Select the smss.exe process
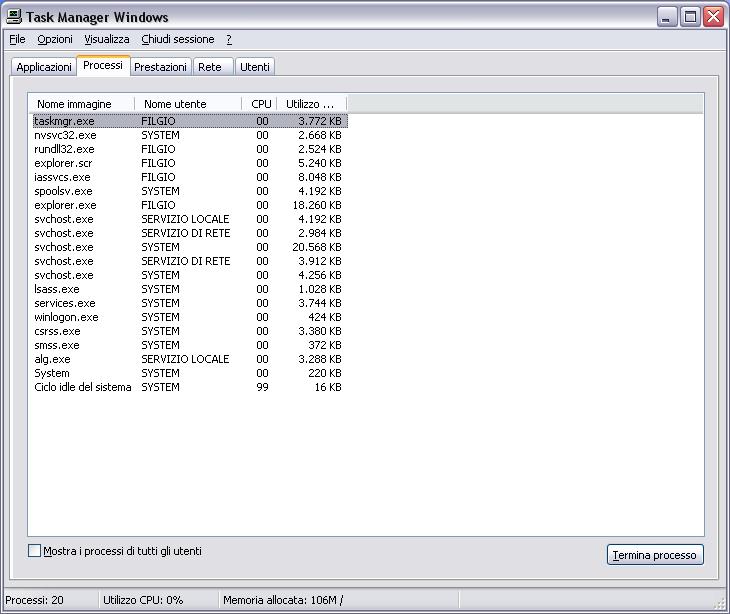 point(190,345)
